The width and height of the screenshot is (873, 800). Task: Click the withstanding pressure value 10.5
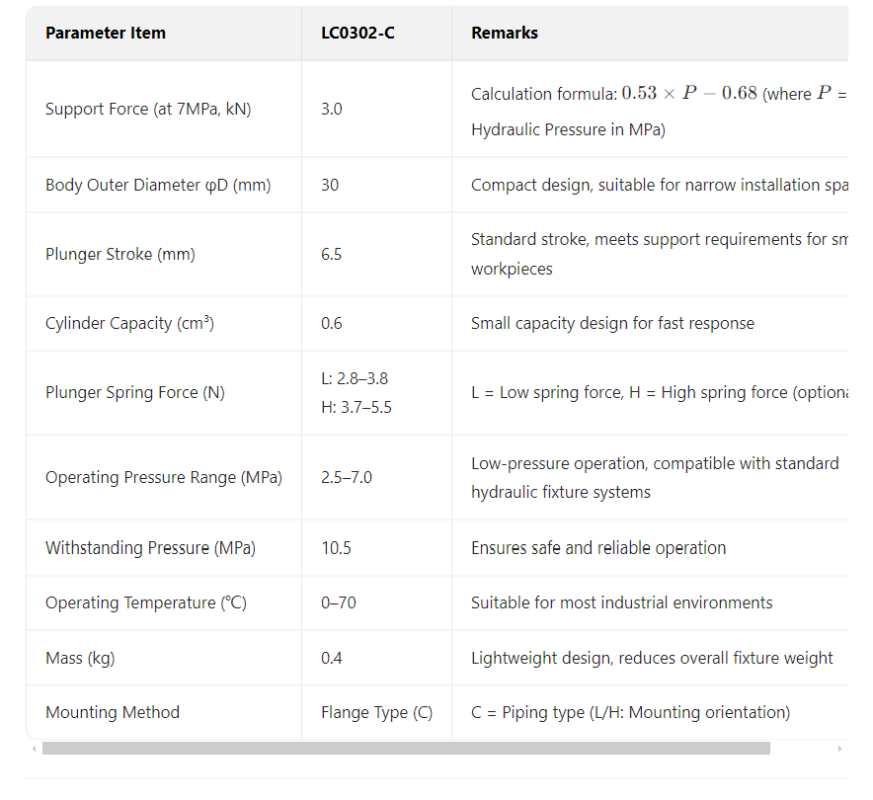336,548
